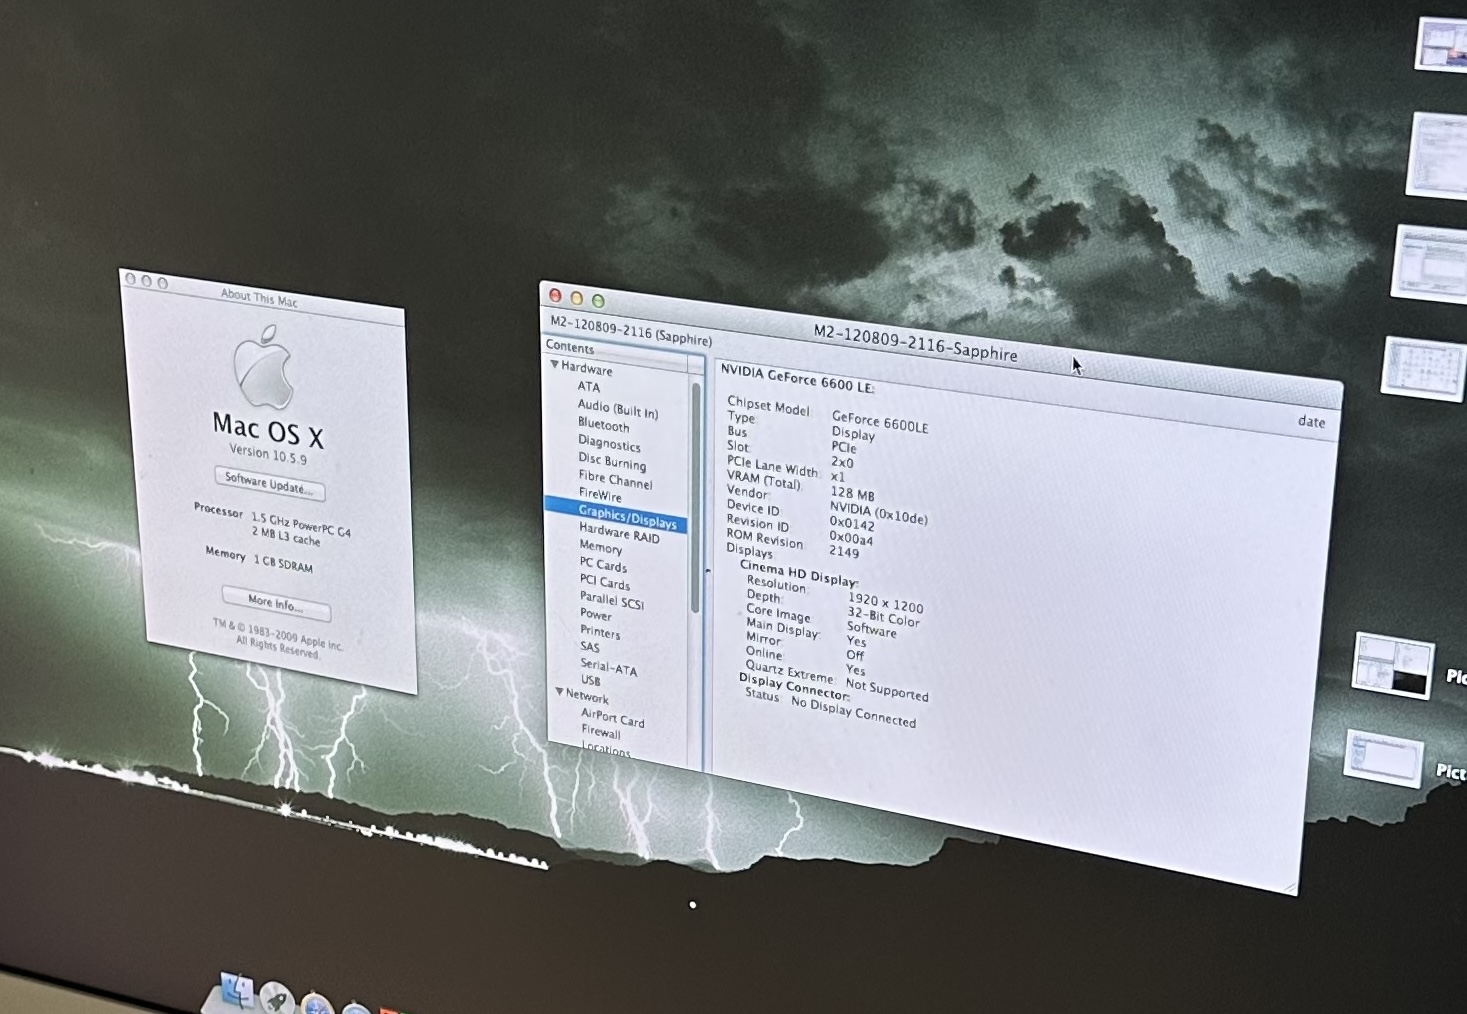This screenshot has height=1014, width=1467.
Task: Close the System Profiler window
Action: (x=555, y=295)
